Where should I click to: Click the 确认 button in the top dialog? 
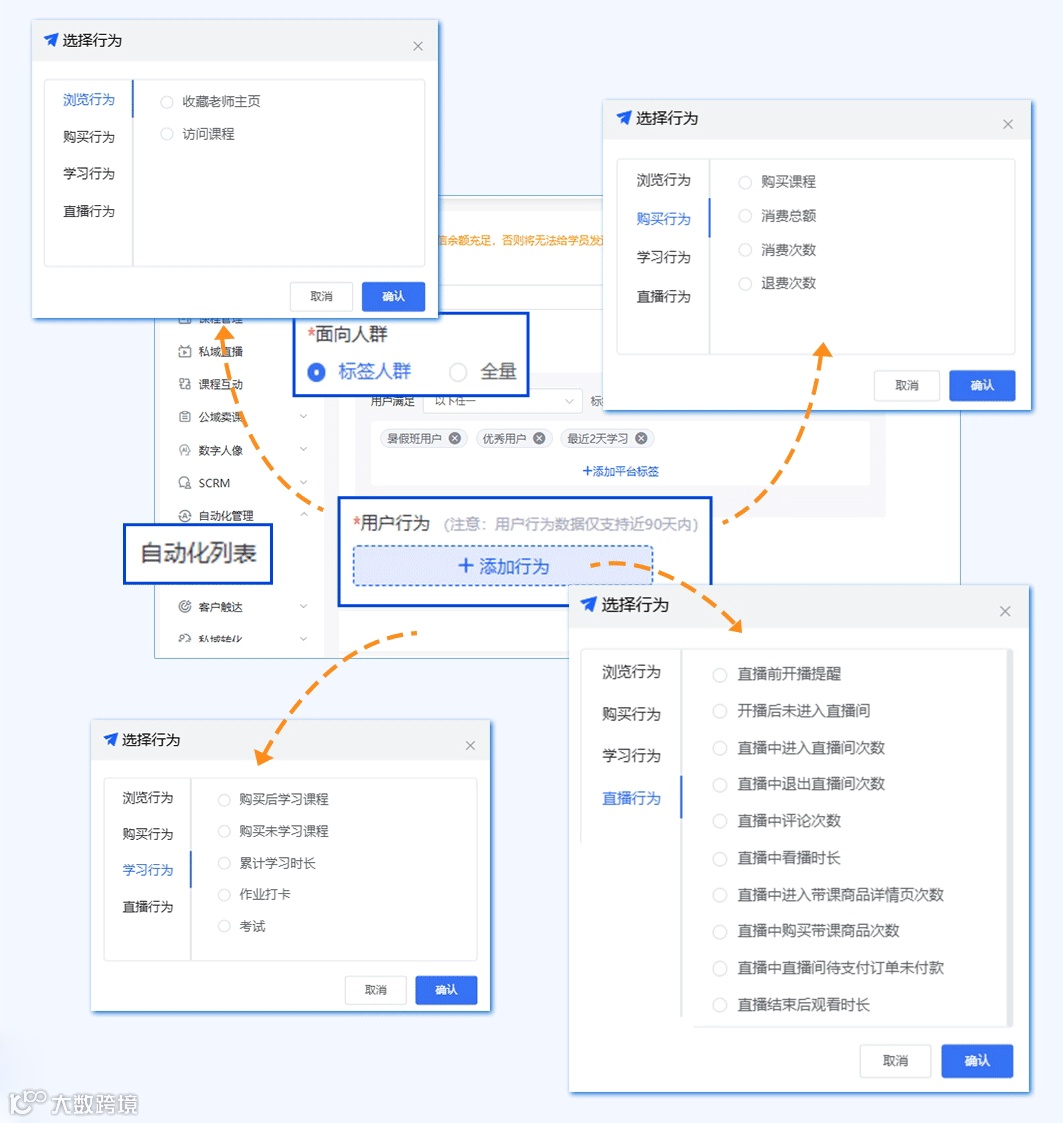pyautogui.click(x=393, y=296)
